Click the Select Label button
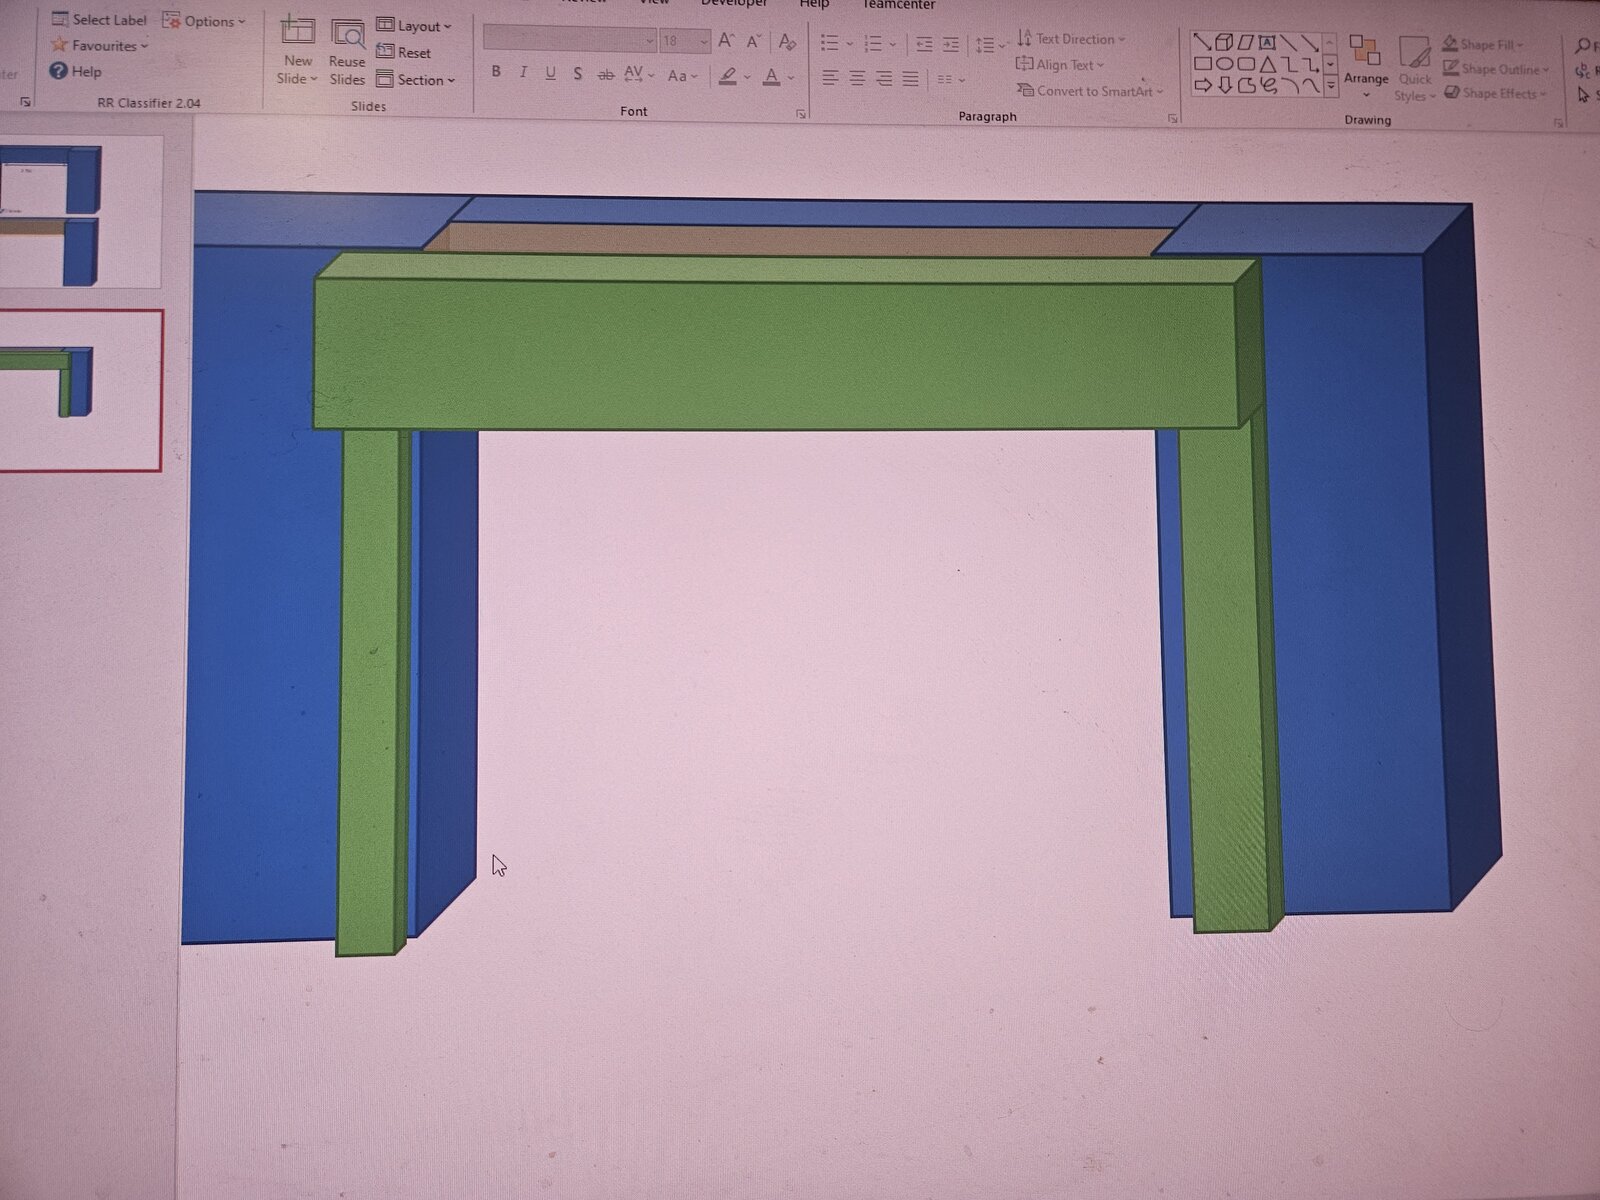 tap(99, 20)
